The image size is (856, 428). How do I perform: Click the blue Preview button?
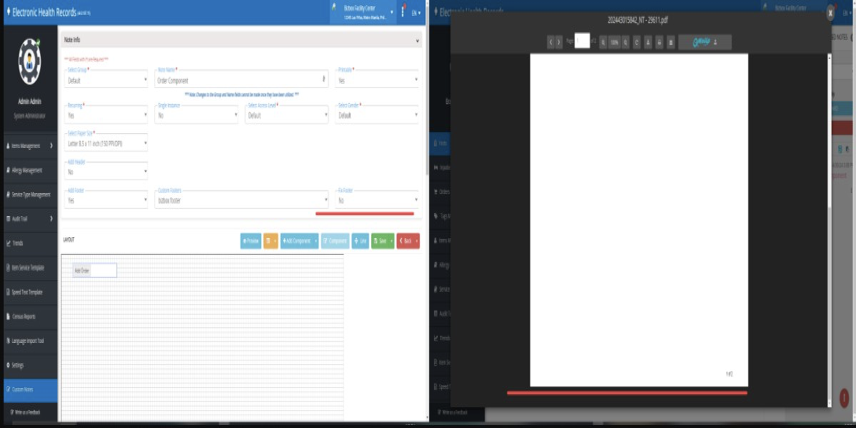click(x=250, y=241)
